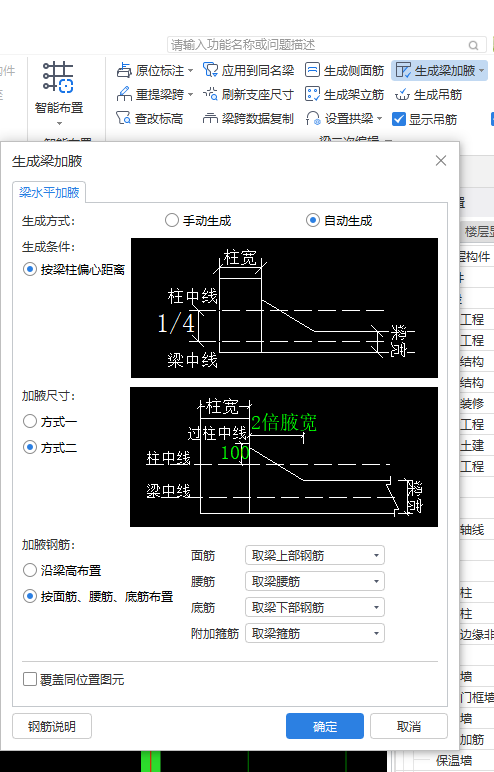Viewport: 494px width, 772px height.
Task: Close the 生成梁加腋 dialog
Action: [x=441, y=161]
